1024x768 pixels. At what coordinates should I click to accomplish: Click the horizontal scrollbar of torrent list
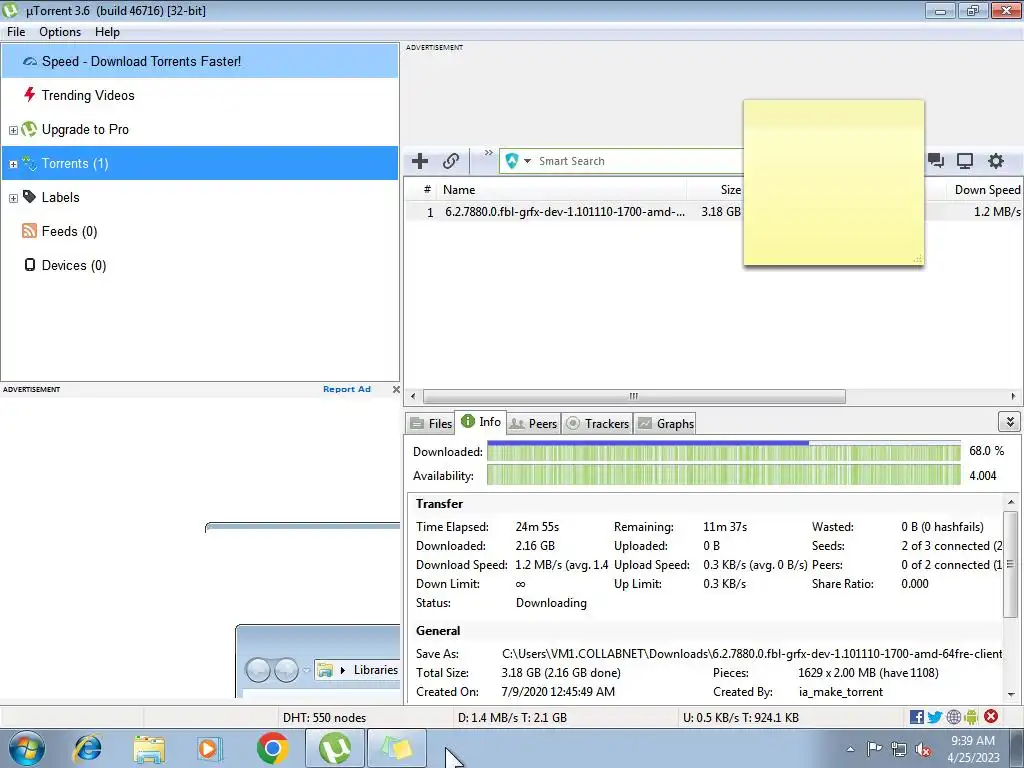coord(633,396)
